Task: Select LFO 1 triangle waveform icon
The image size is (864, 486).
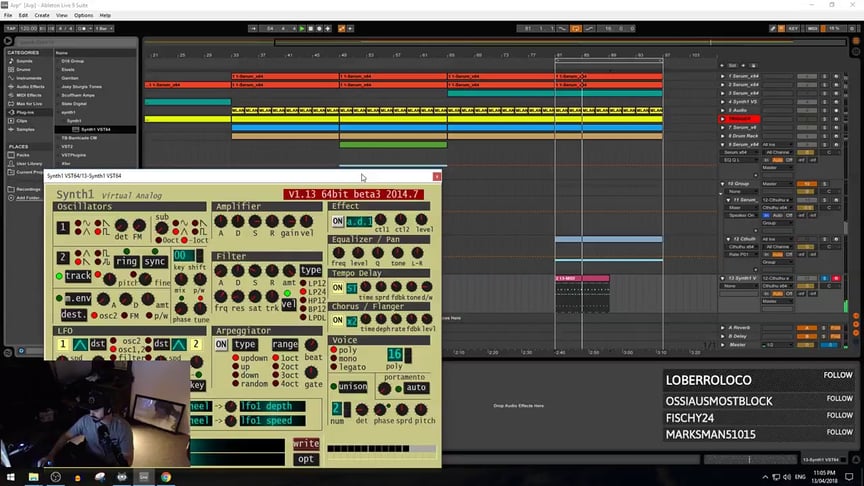Action: pos(80,345)
